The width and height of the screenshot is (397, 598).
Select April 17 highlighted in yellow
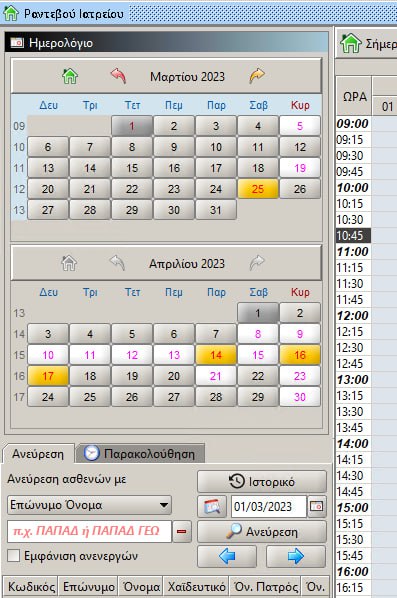point(48,376)
